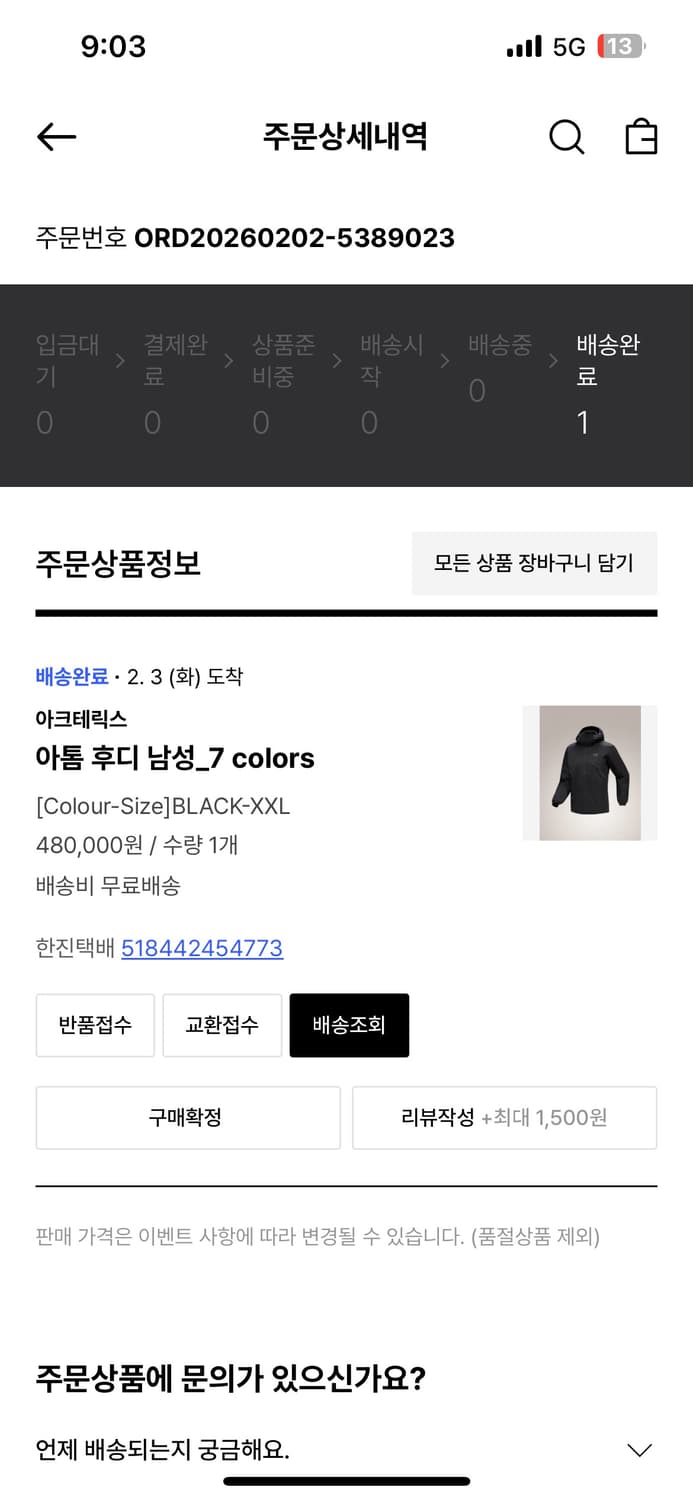Tap the 반품접수 button

point(95,1025)
